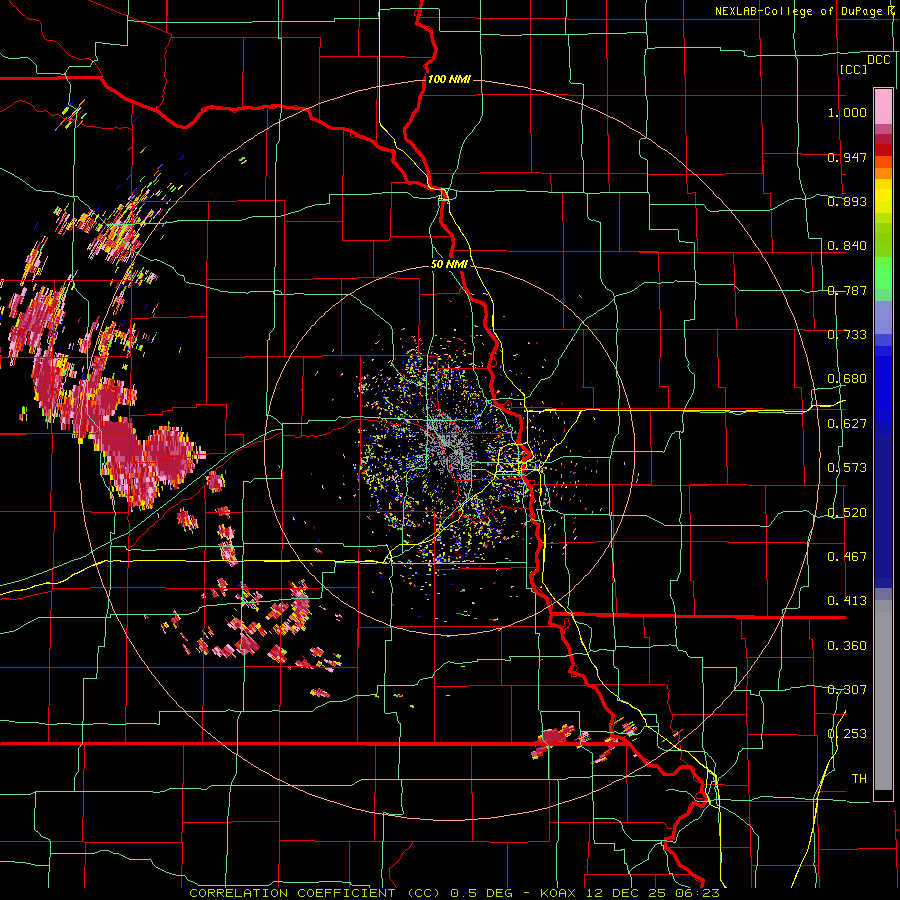Pick the gray low-value segment of the color bar
The image size is (900, 900).
pyautogui.click(x=883, y=695)
